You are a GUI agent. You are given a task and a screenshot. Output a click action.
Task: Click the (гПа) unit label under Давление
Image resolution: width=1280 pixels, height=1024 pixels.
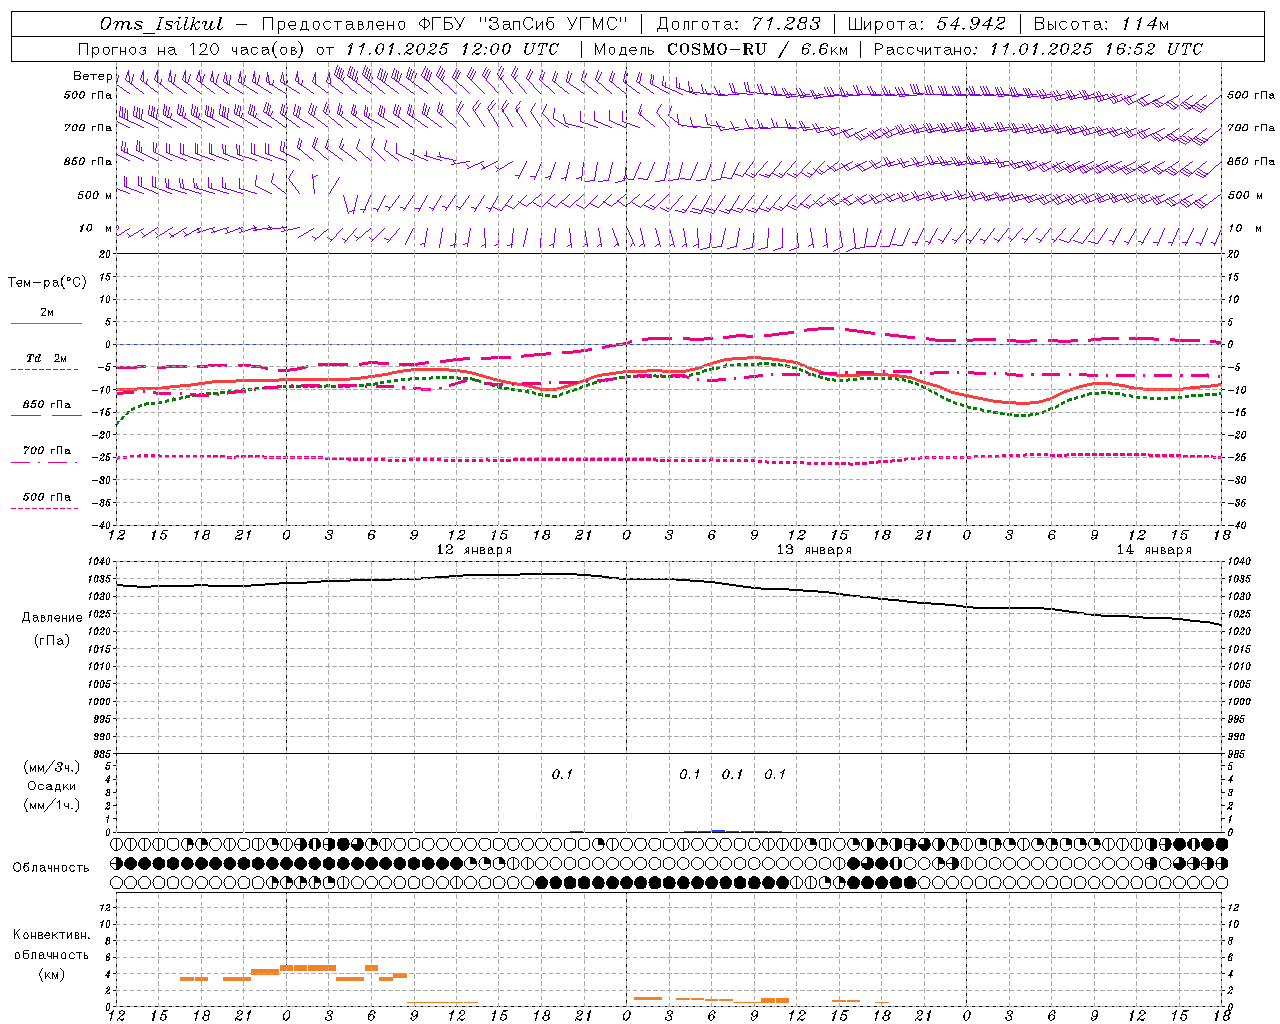coord(52,641)
